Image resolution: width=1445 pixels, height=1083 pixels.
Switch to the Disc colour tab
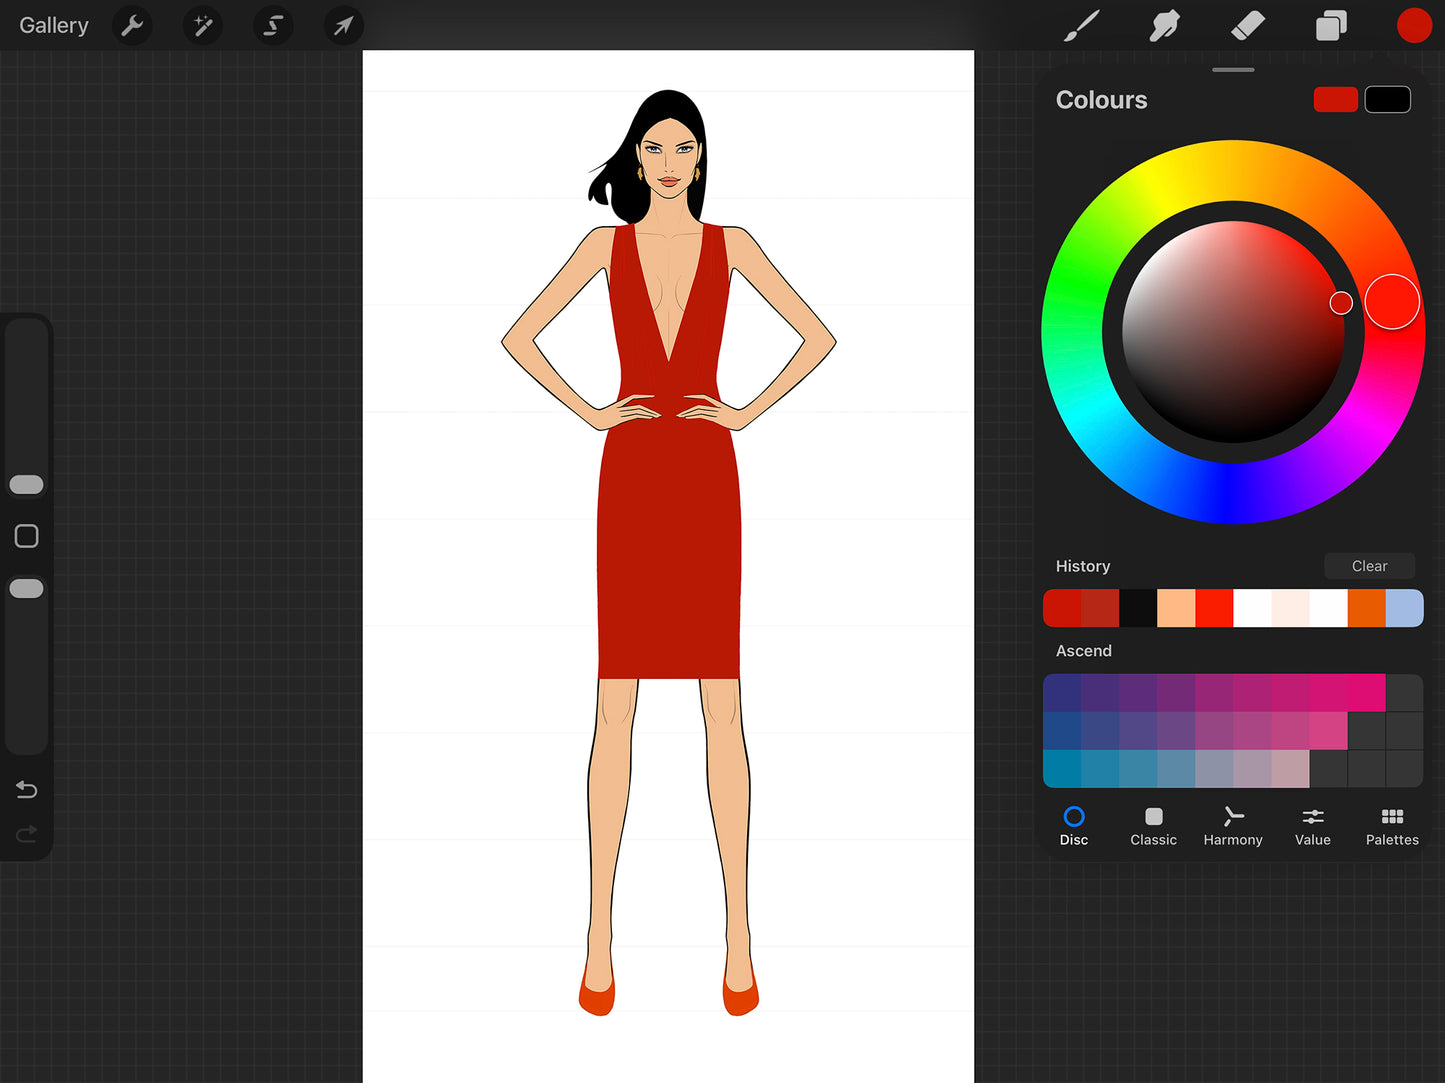pos(1074,827)
